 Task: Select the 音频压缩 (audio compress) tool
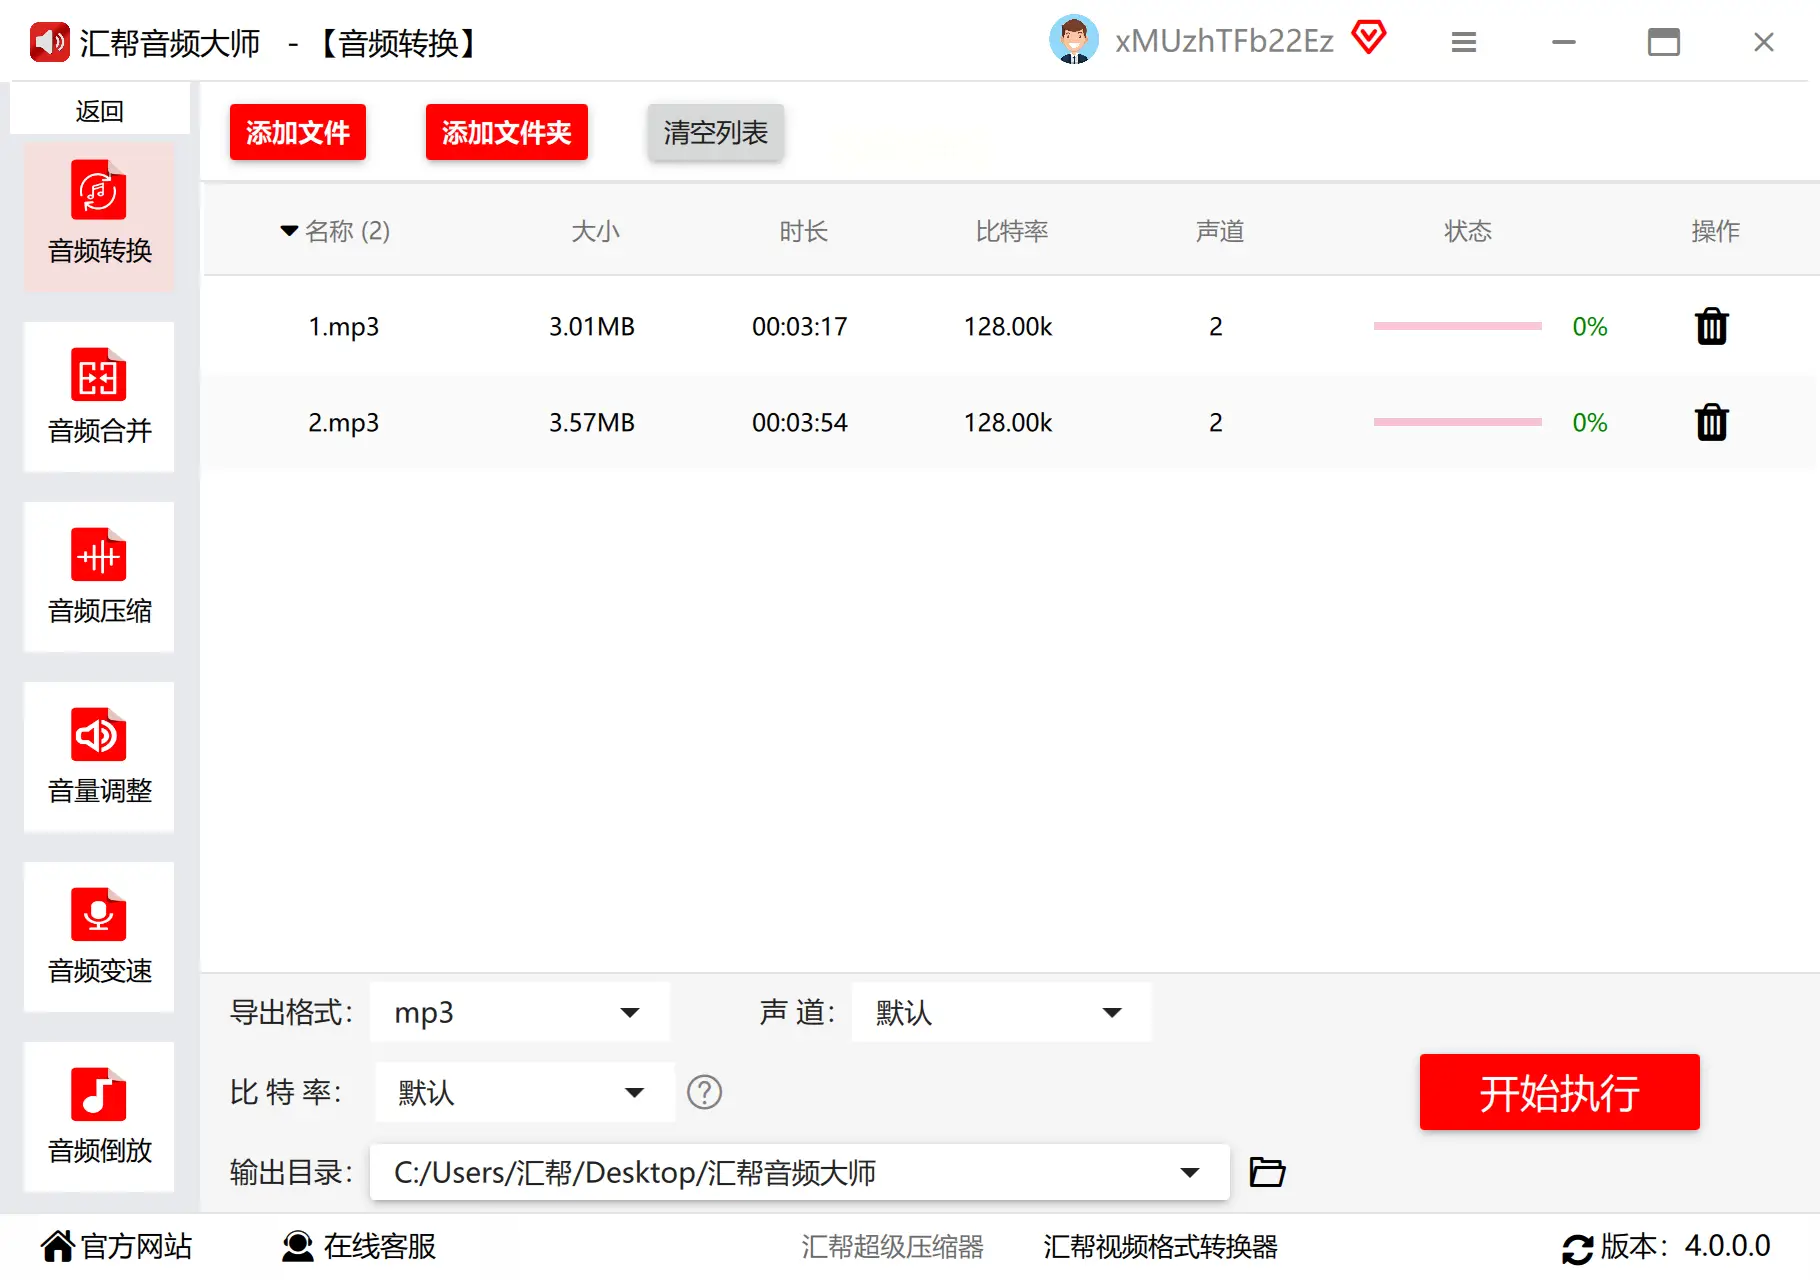[98, 577]
